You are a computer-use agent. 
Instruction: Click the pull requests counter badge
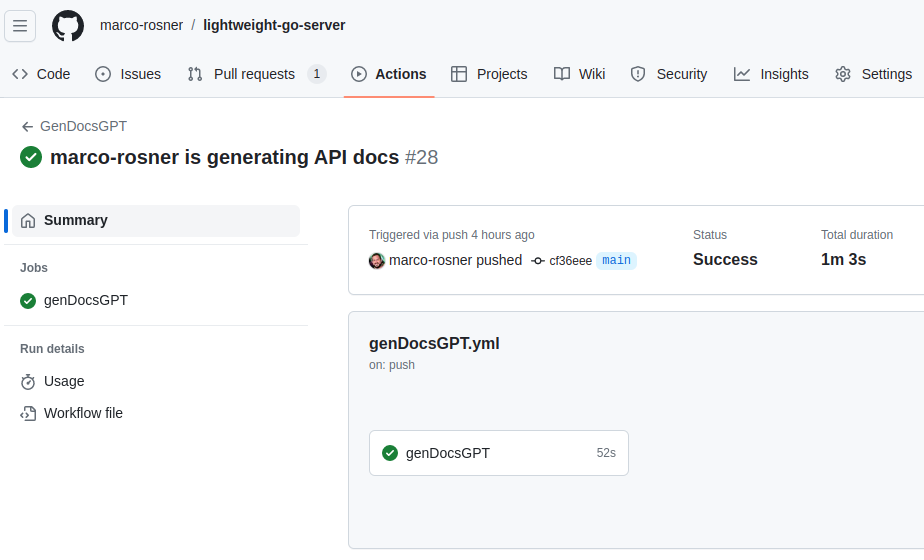pyautogui.click(x=316, y=74)
